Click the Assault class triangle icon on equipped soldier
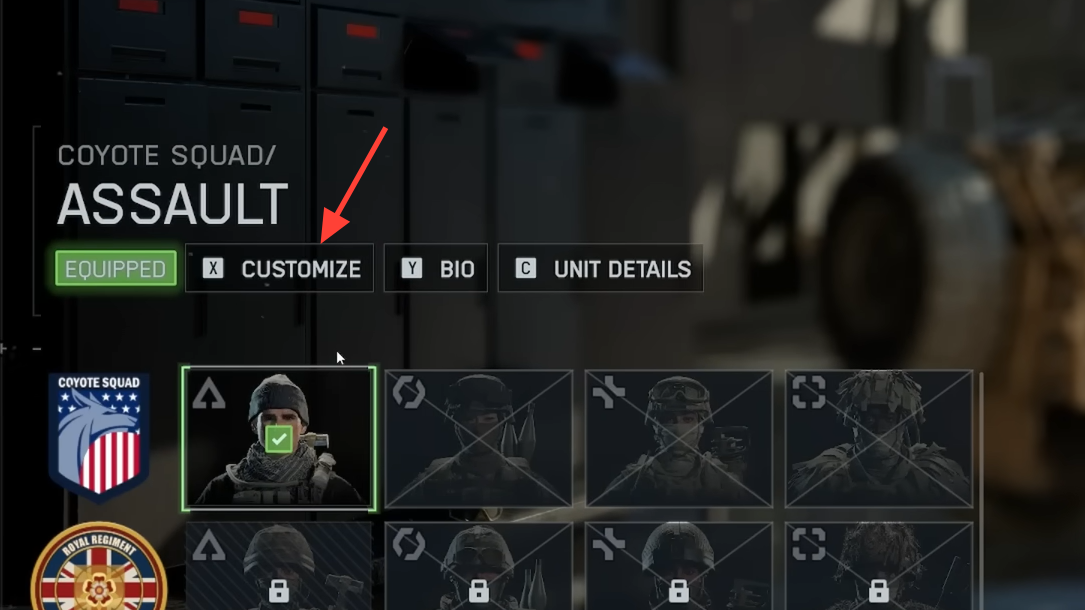The image size is (1085, 610). [x=208, y=394]
